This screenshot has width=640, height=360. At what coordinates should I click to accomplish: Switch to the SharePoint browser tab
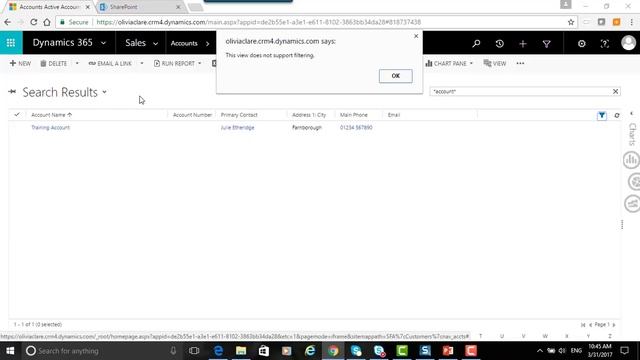(x=139, y=7)
